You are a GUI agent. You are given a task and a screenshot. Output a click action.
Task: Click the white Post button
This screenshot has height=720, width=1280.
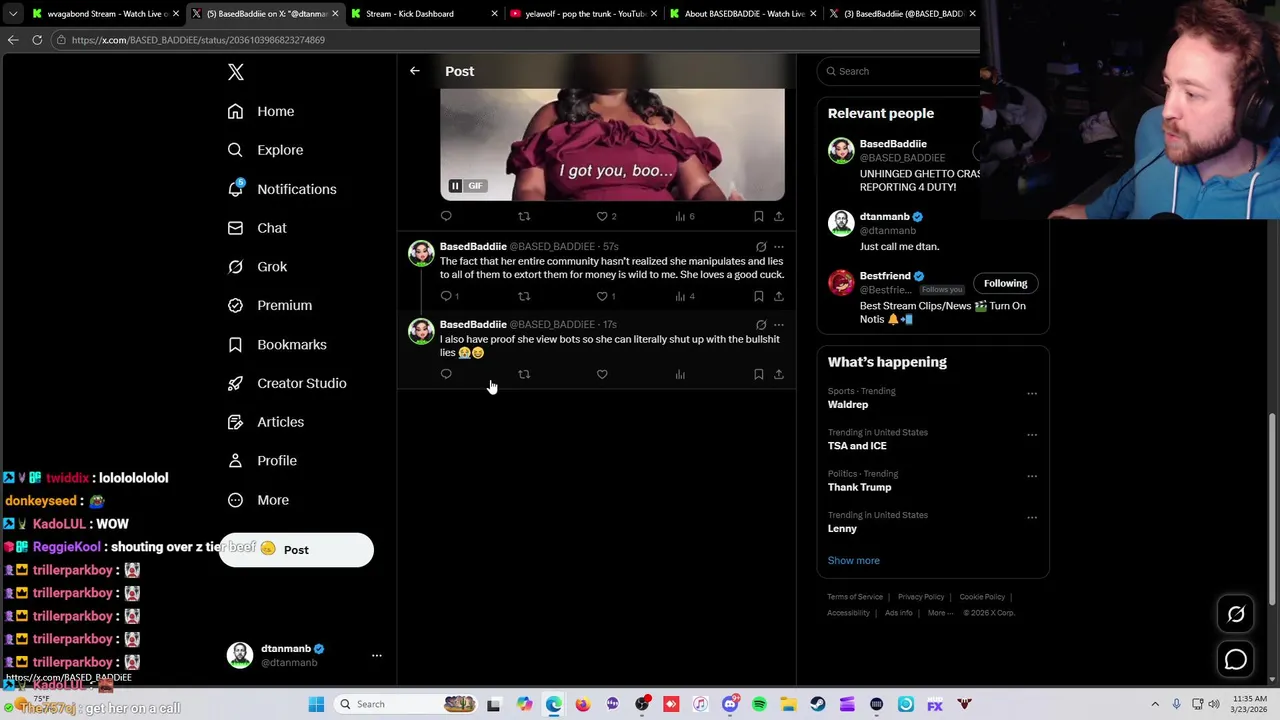(x=296, y=550)
